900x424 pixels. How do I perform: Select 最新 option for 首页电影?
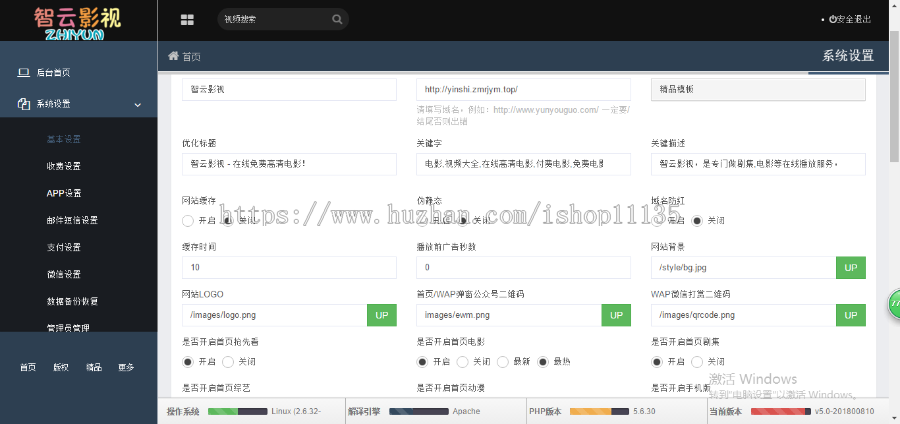click(x=503, y=362)
